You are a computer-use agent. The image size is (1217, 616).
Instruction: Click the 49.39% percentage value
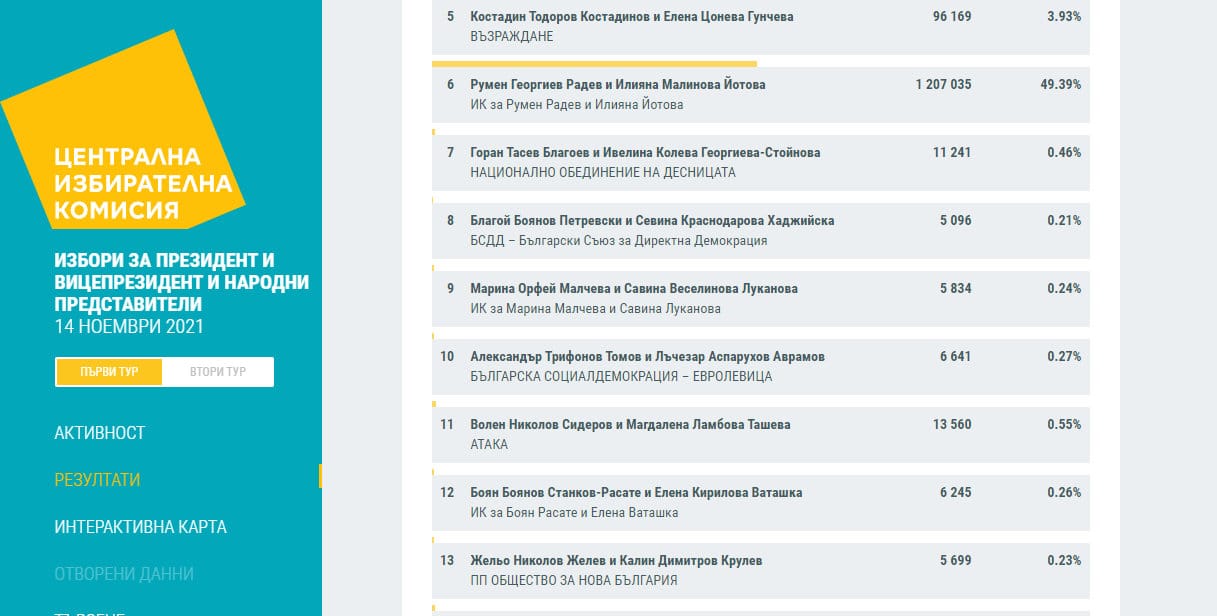point(1060,85)
